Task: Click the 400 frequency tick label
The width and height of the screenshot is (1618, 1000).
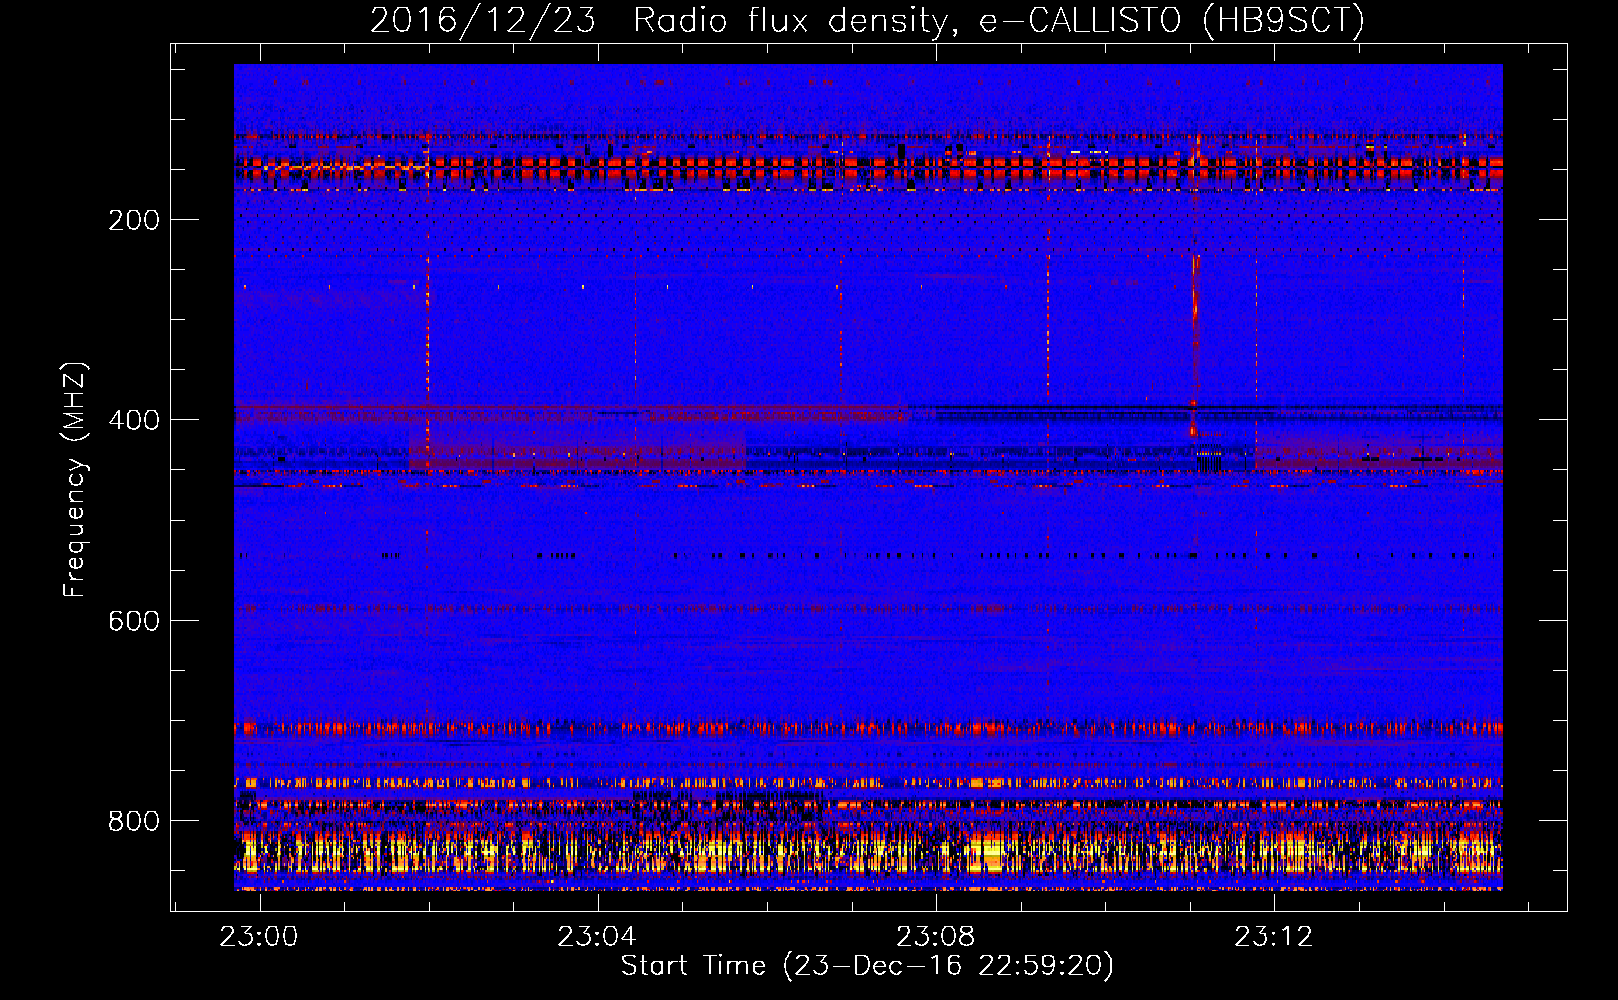Action: (134, 420)
